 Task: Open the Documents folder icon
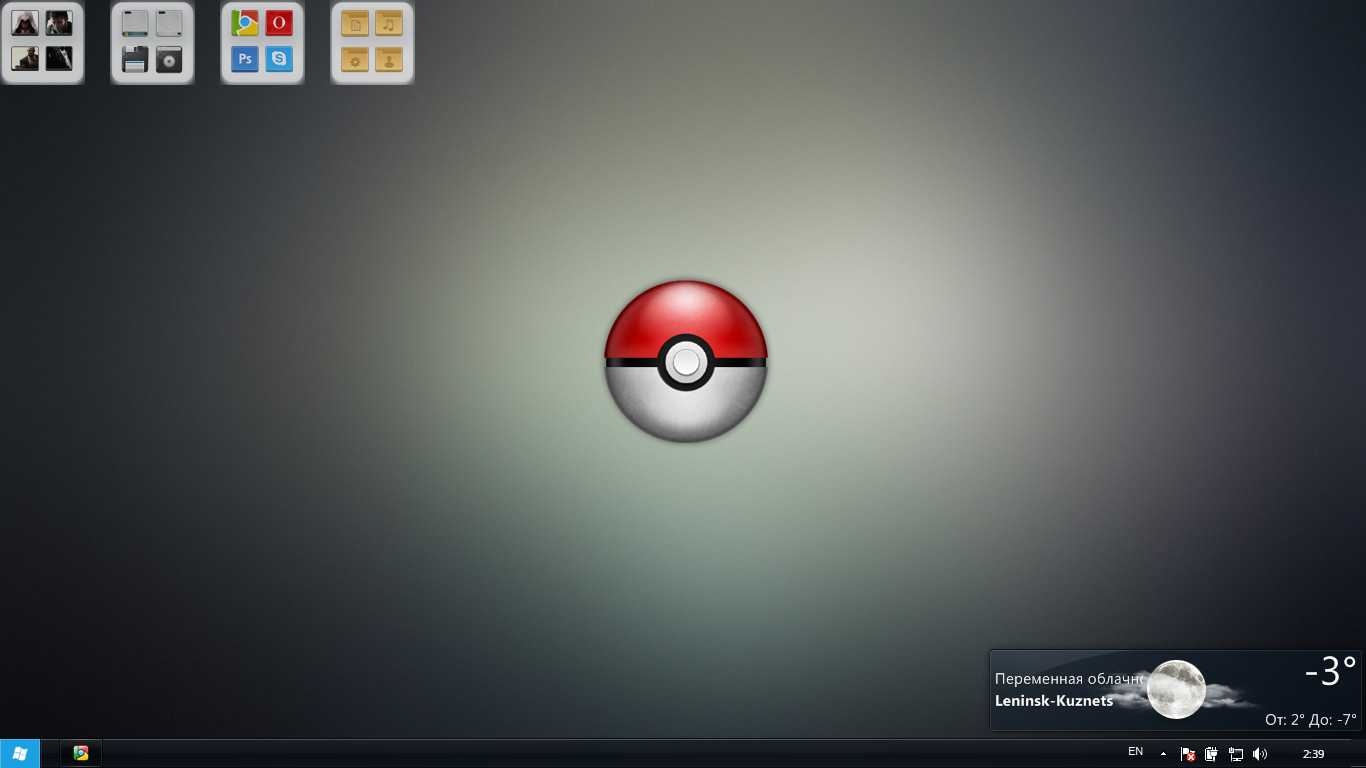click(355, 23)
